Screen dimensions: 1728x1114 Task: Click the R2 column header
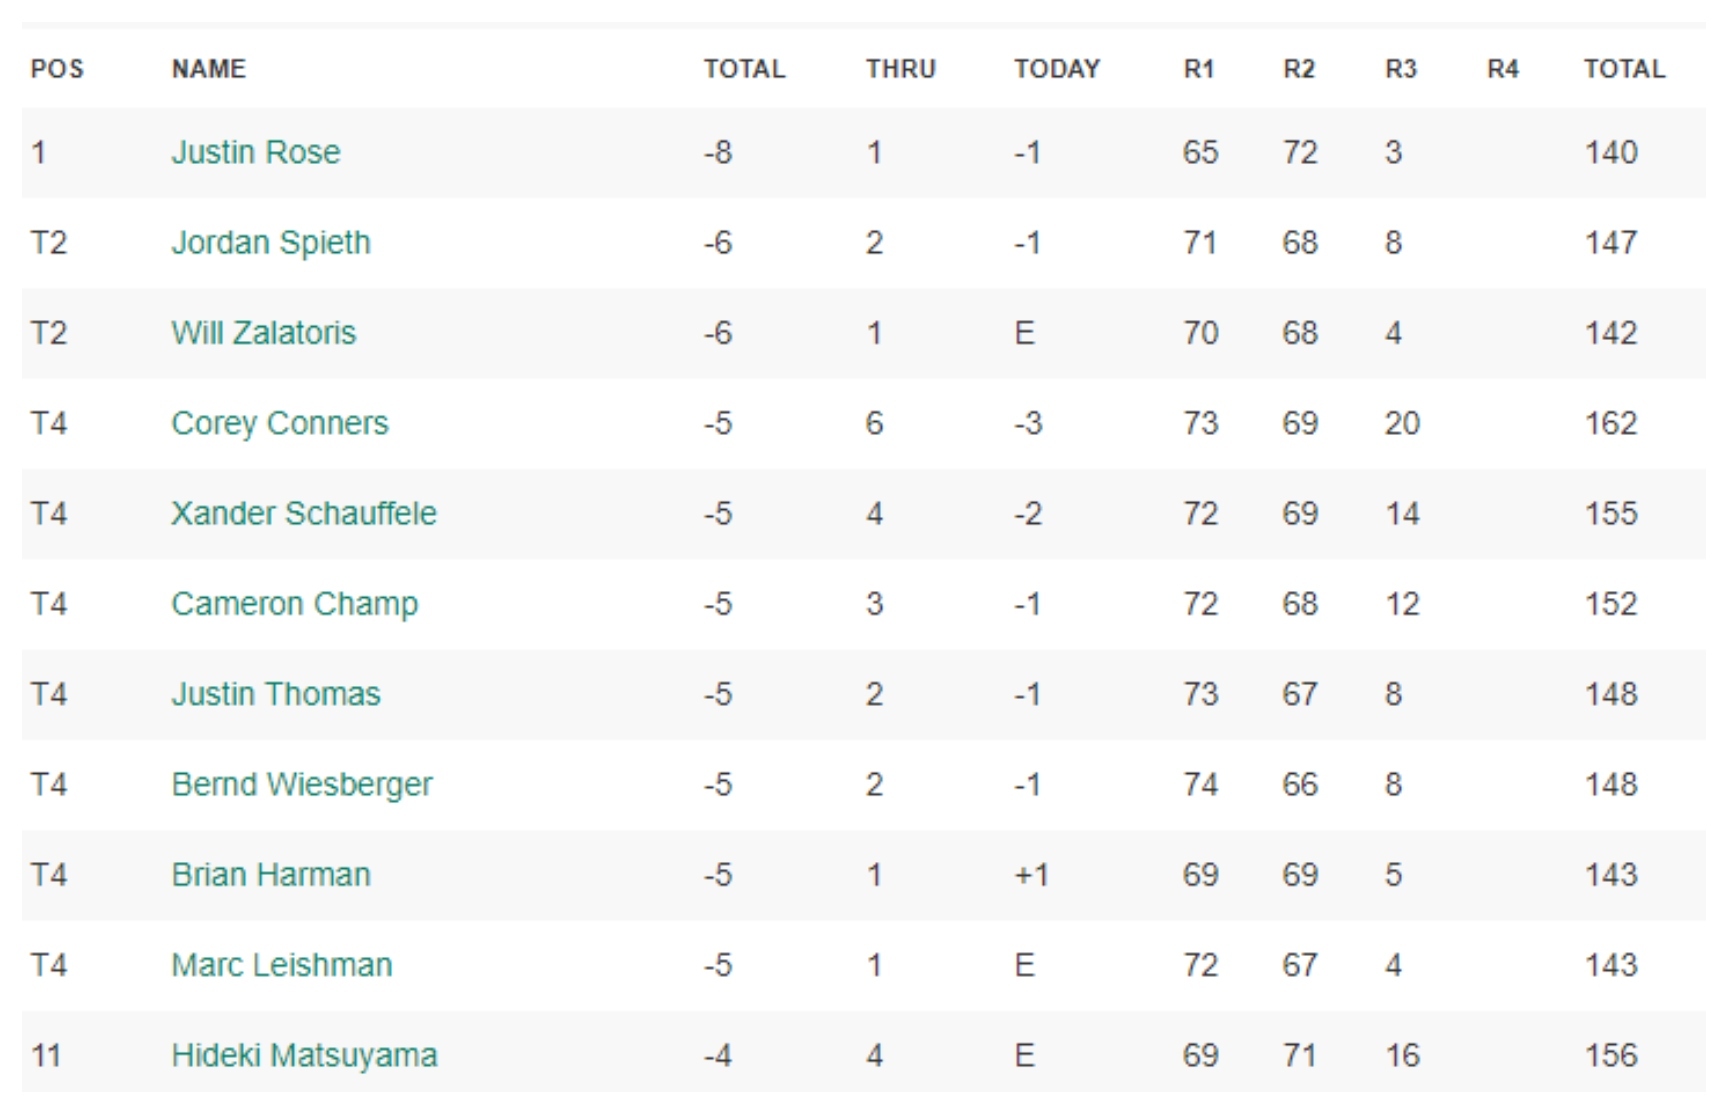1298,69
